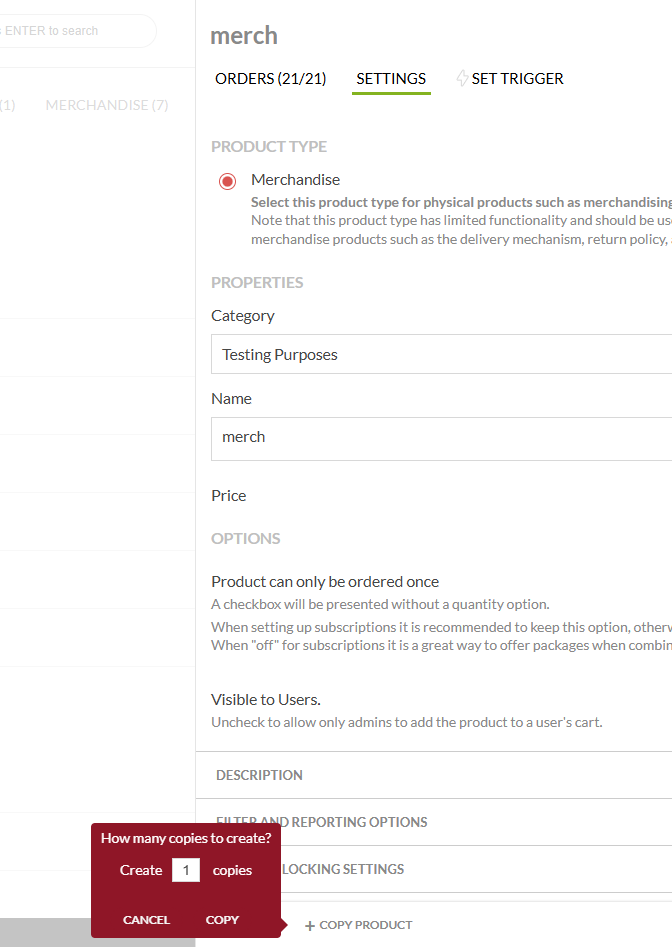Click the Copy Product link
Image resolution: width=672 pixels, height=947 pixels.
pyautogui.click(x=365, y=925)
